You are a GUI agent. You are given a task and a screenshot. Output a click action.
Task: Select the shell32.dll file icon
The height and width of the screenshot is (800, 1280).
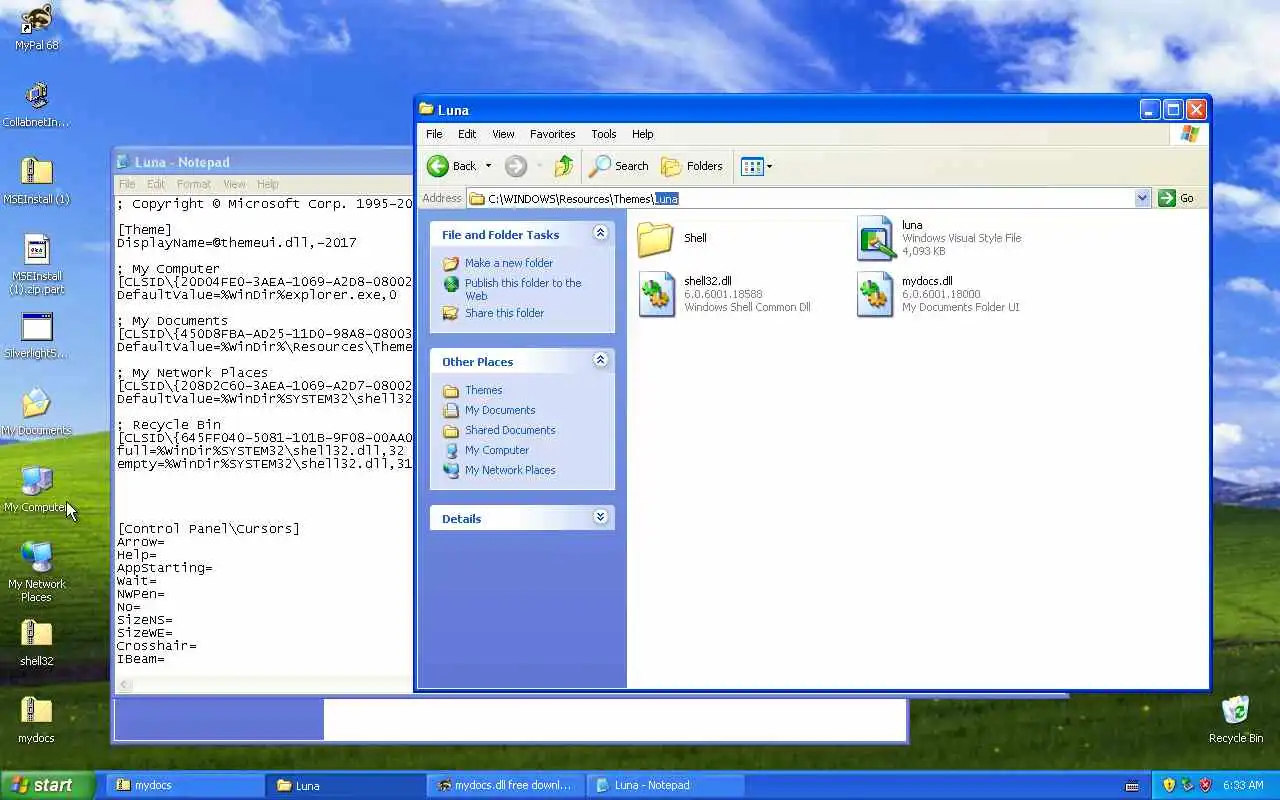click(657, 295)
